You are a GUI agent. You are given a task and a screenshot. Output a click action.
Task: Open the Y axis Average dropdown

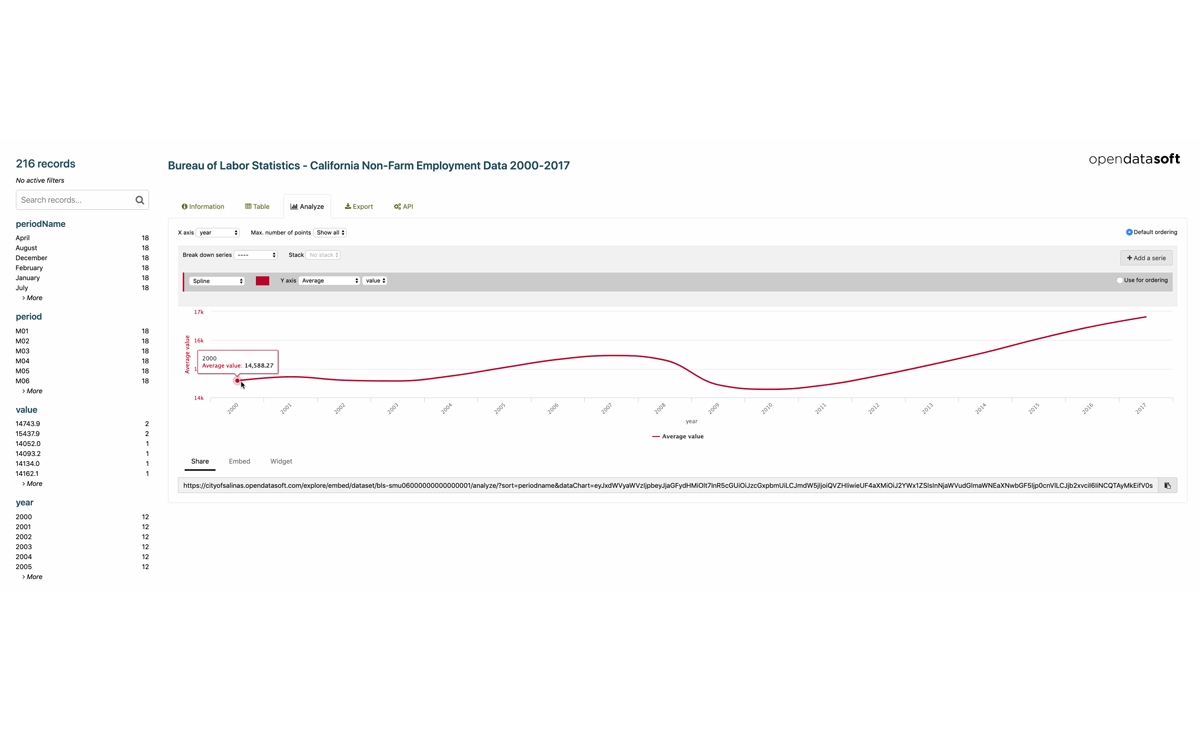coord(329,281)
